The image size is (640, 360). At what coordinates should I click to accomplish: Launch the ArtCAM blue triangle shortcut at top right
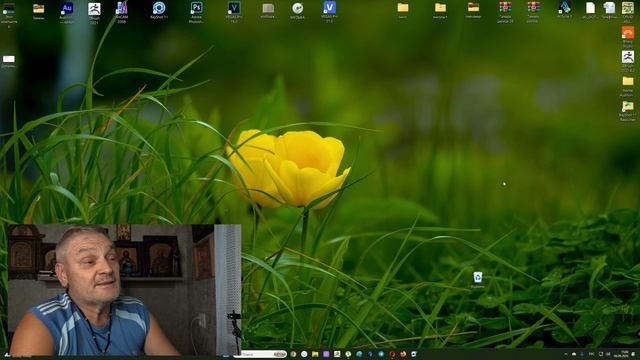(565, 7)
